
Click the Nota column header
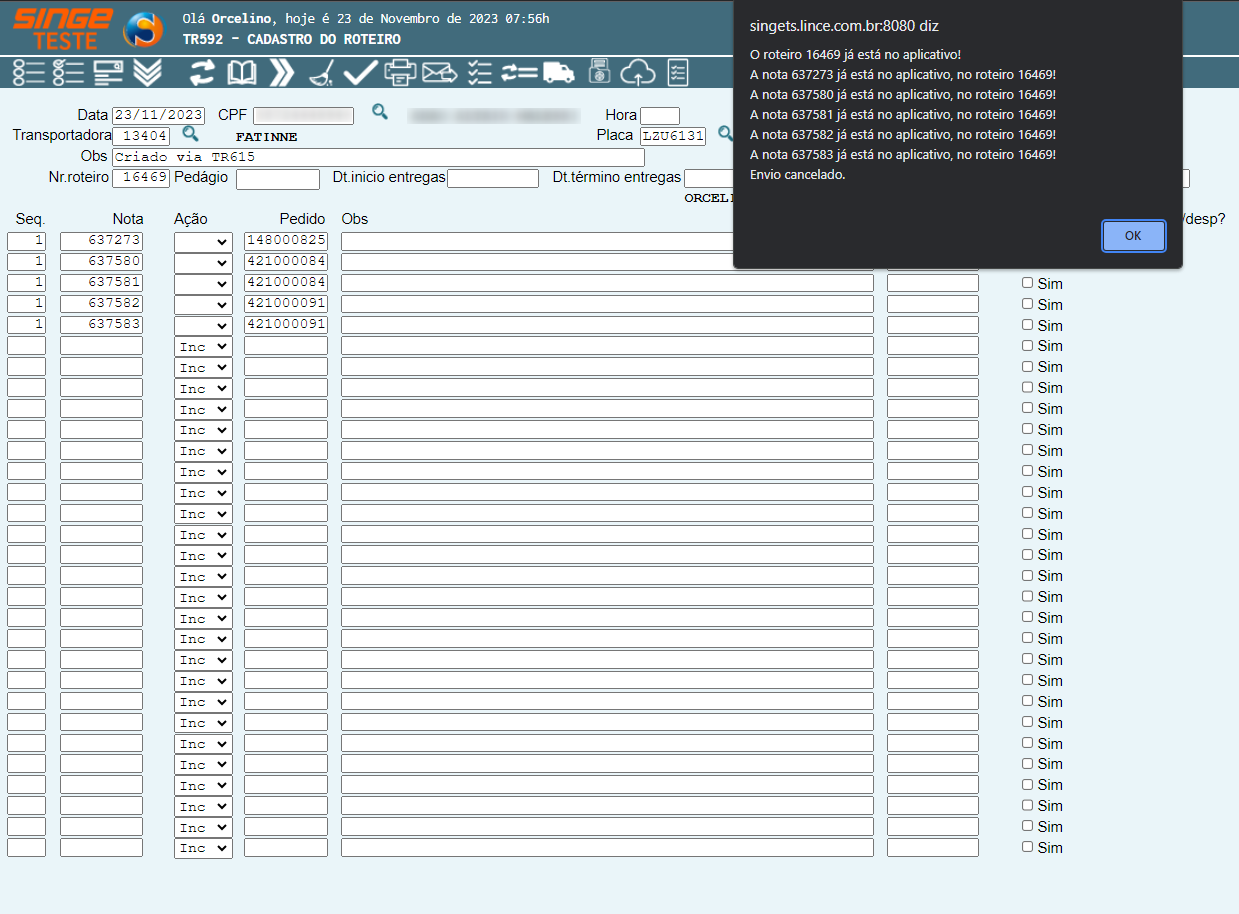128,219
